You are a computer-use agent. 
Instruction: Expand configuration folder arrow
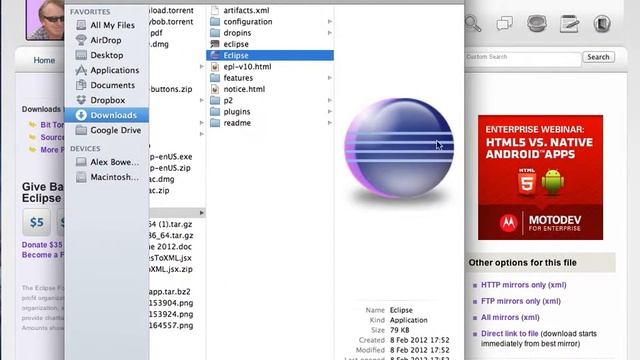(329, 22)
